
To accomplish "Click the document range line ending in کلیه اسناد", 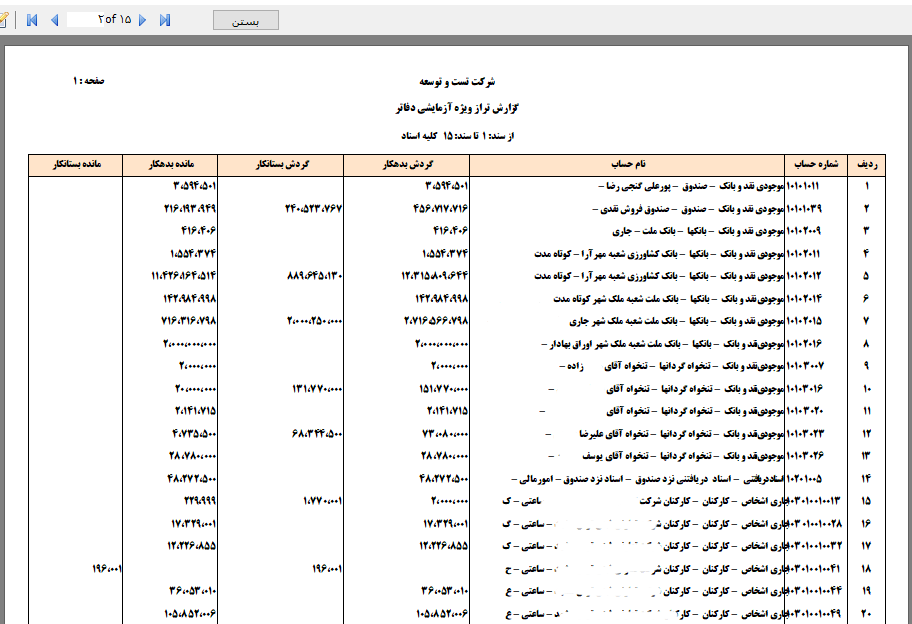I will click(457, 136).
